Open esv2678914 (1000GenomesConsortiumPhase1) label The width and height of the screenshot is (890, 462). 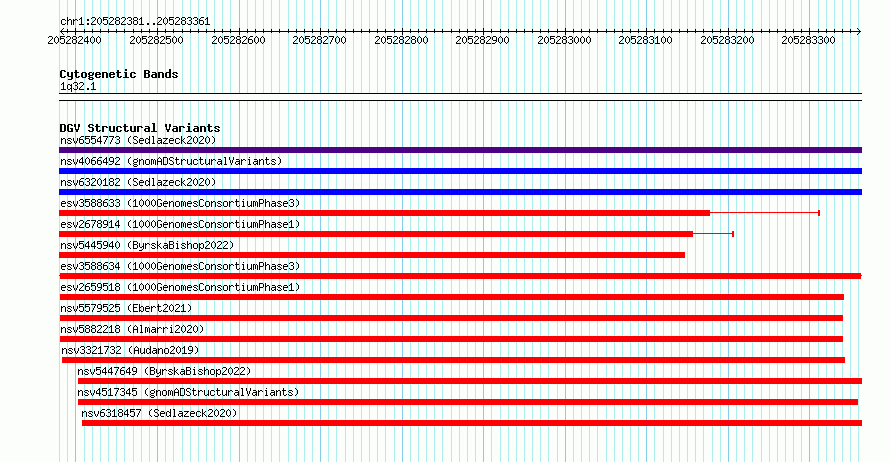180,224
